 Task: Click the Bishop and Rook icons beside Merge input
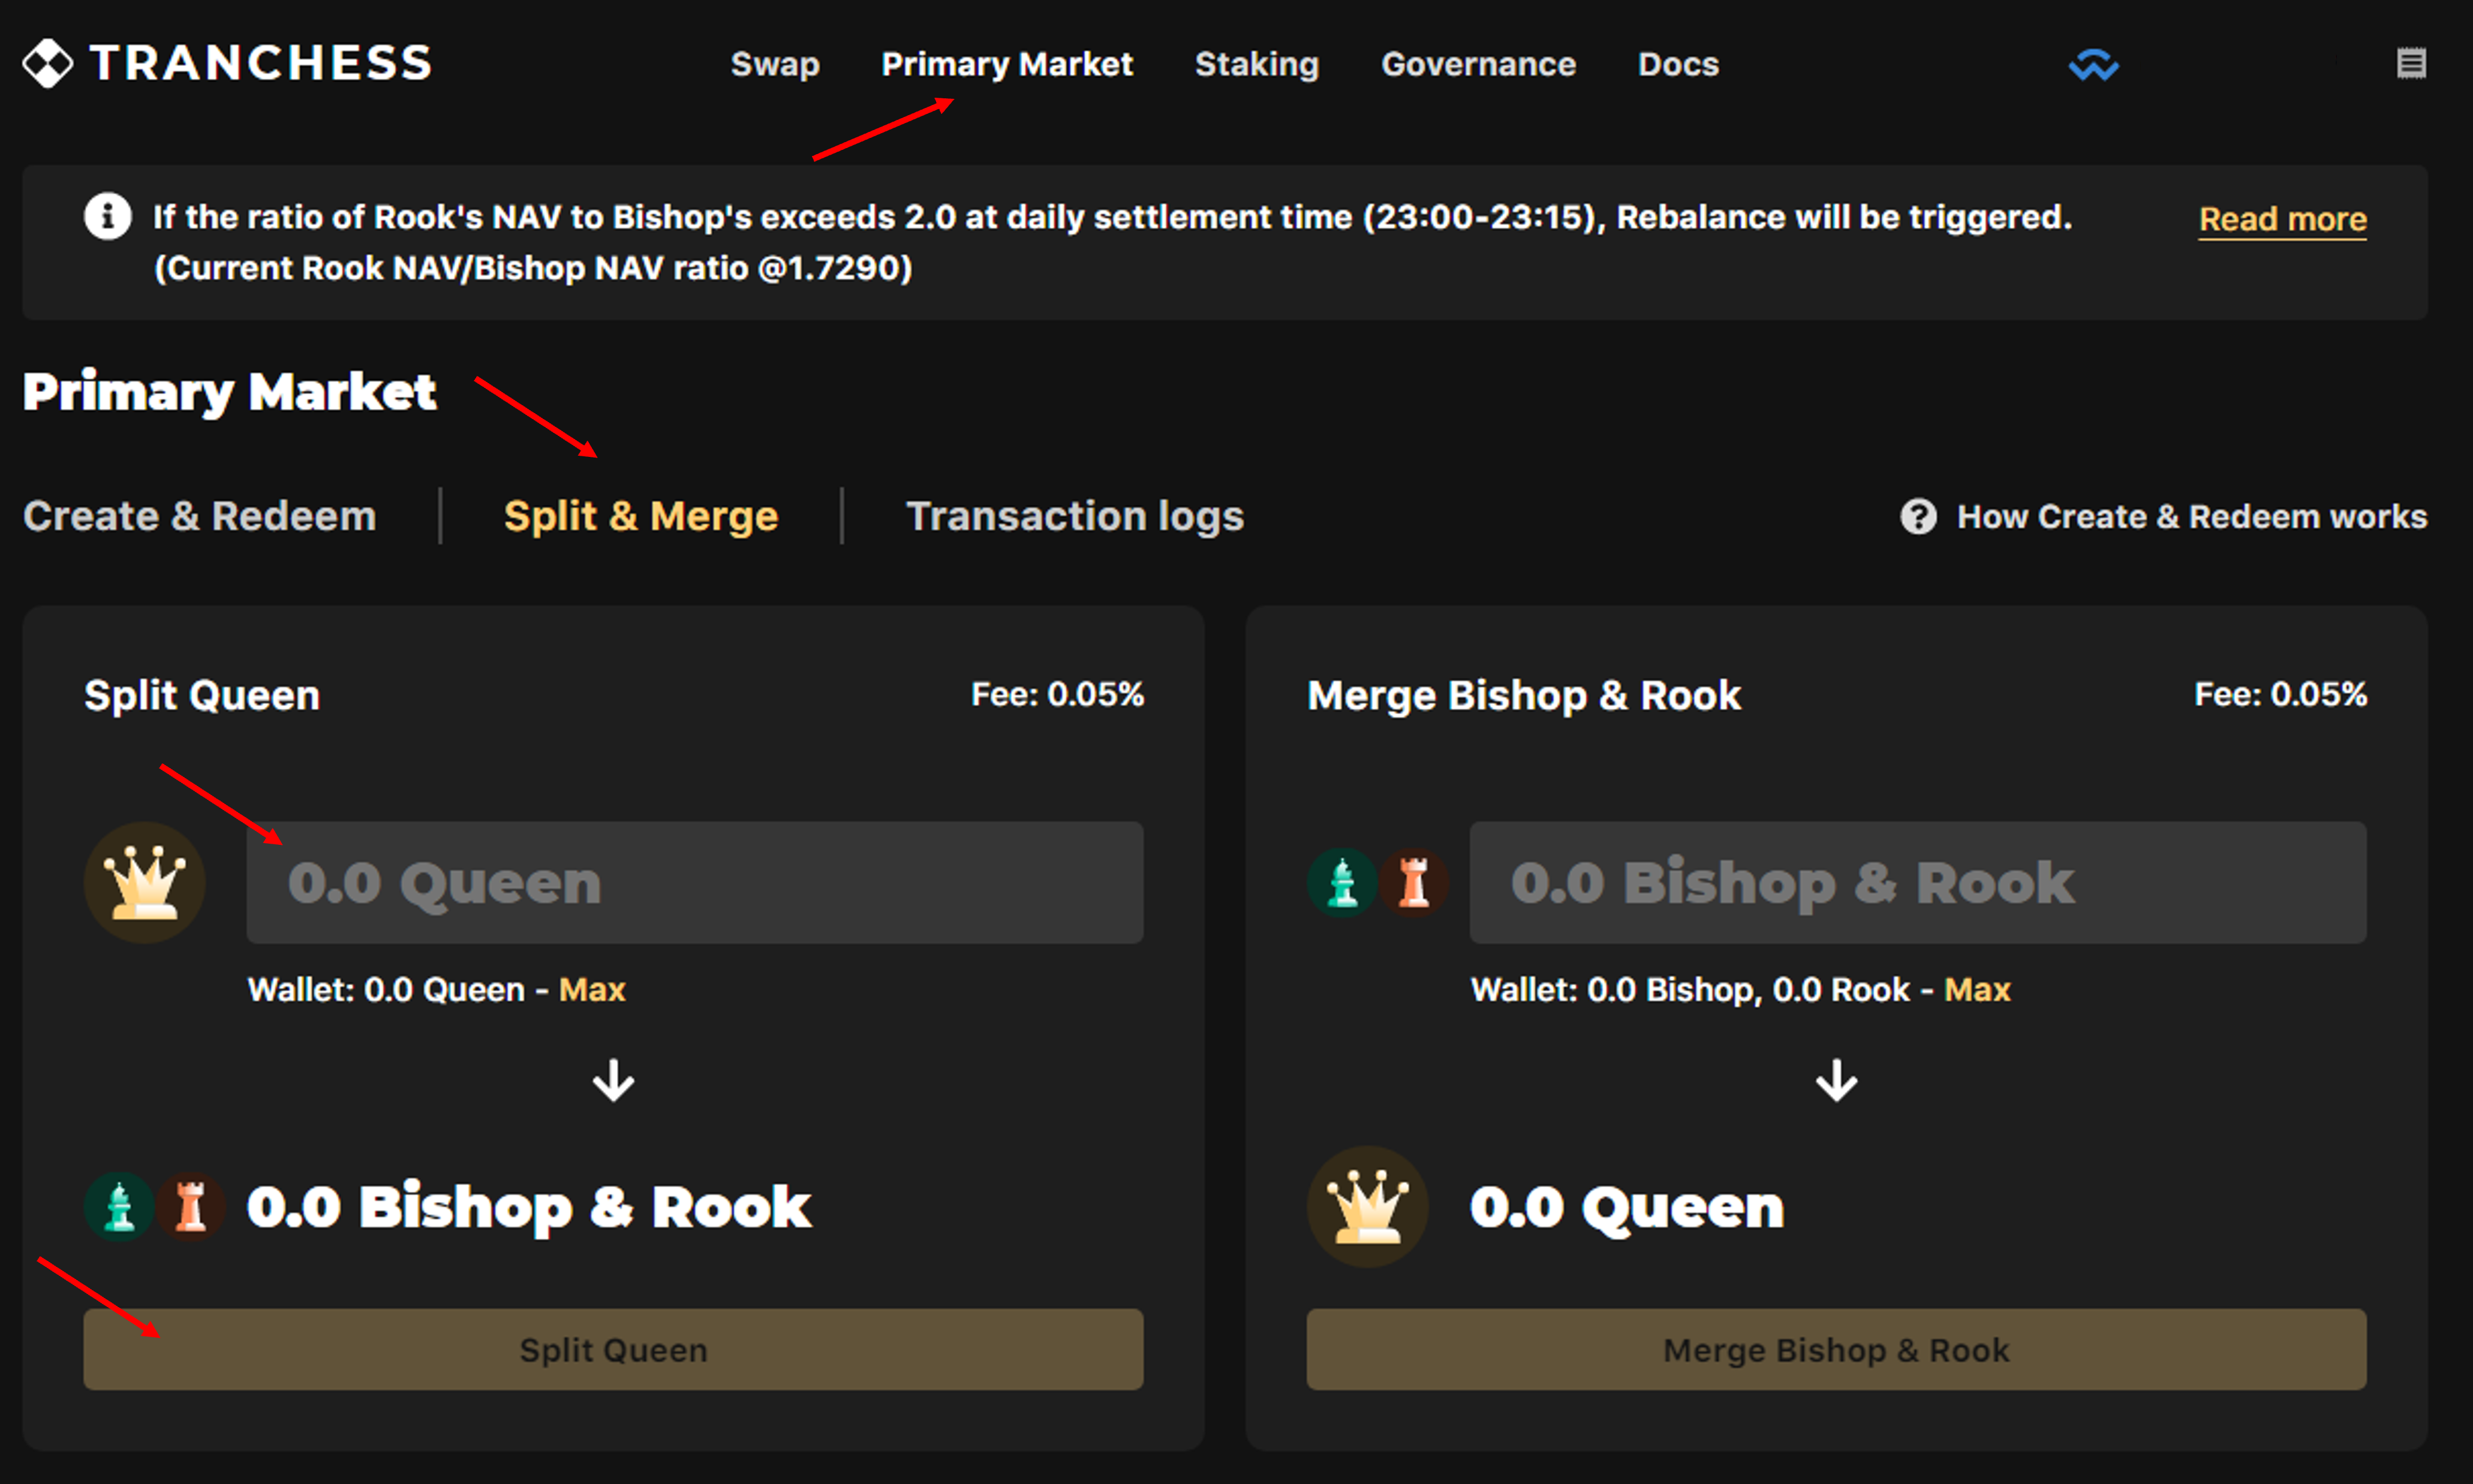point(1378,882)
